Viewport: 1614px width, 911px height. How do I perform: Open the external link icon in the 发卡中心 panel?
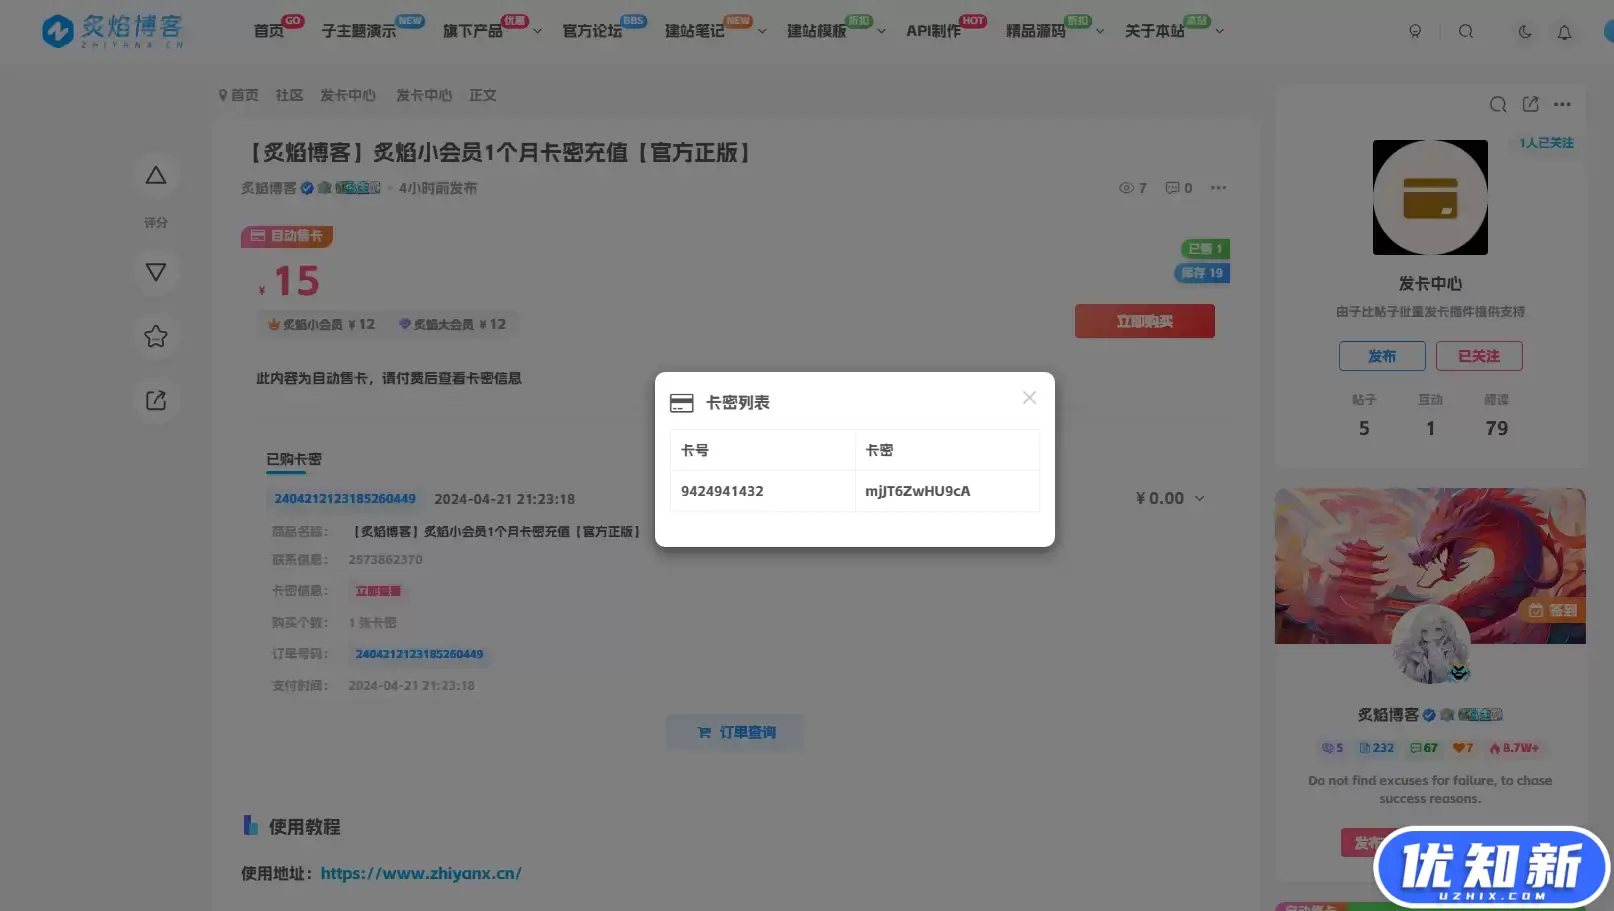[x=1530, y=104]
